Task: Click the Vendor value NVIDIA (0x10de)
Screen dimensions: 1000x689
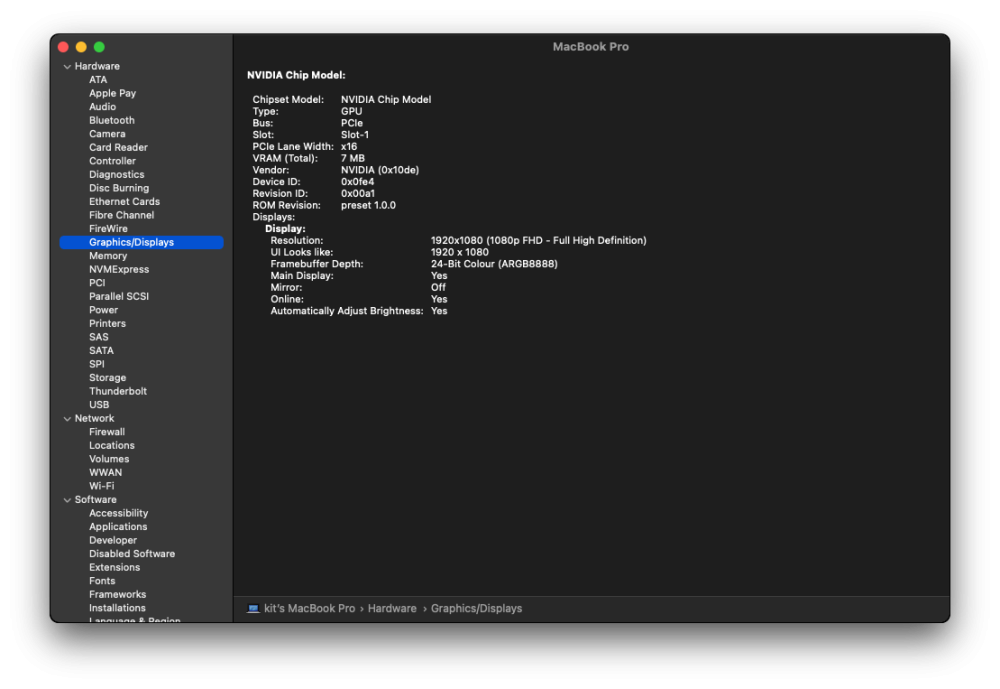Action: (x=379, y=170)
